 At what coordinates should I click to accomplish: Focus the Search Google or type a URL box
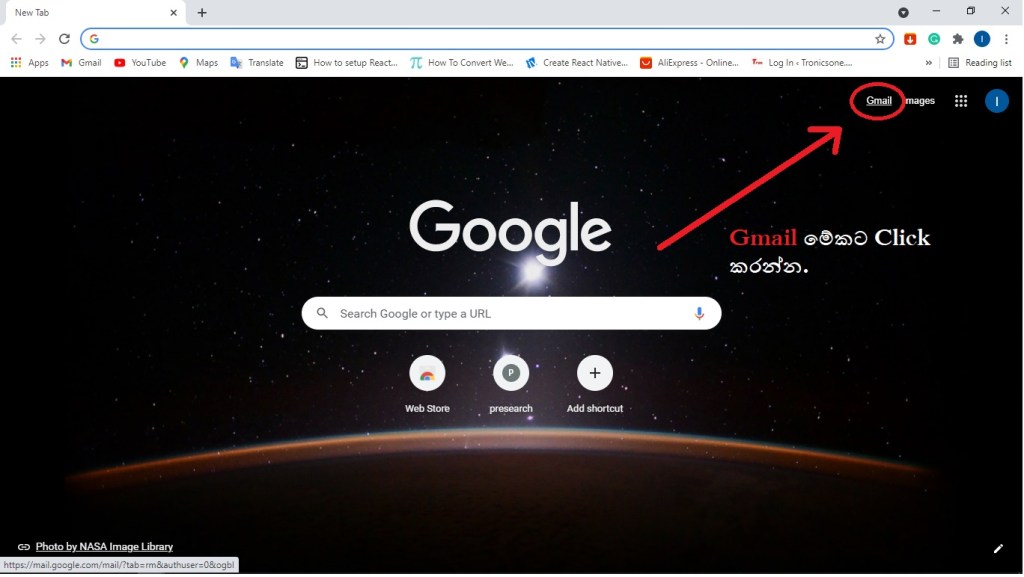tap(511, 313)
